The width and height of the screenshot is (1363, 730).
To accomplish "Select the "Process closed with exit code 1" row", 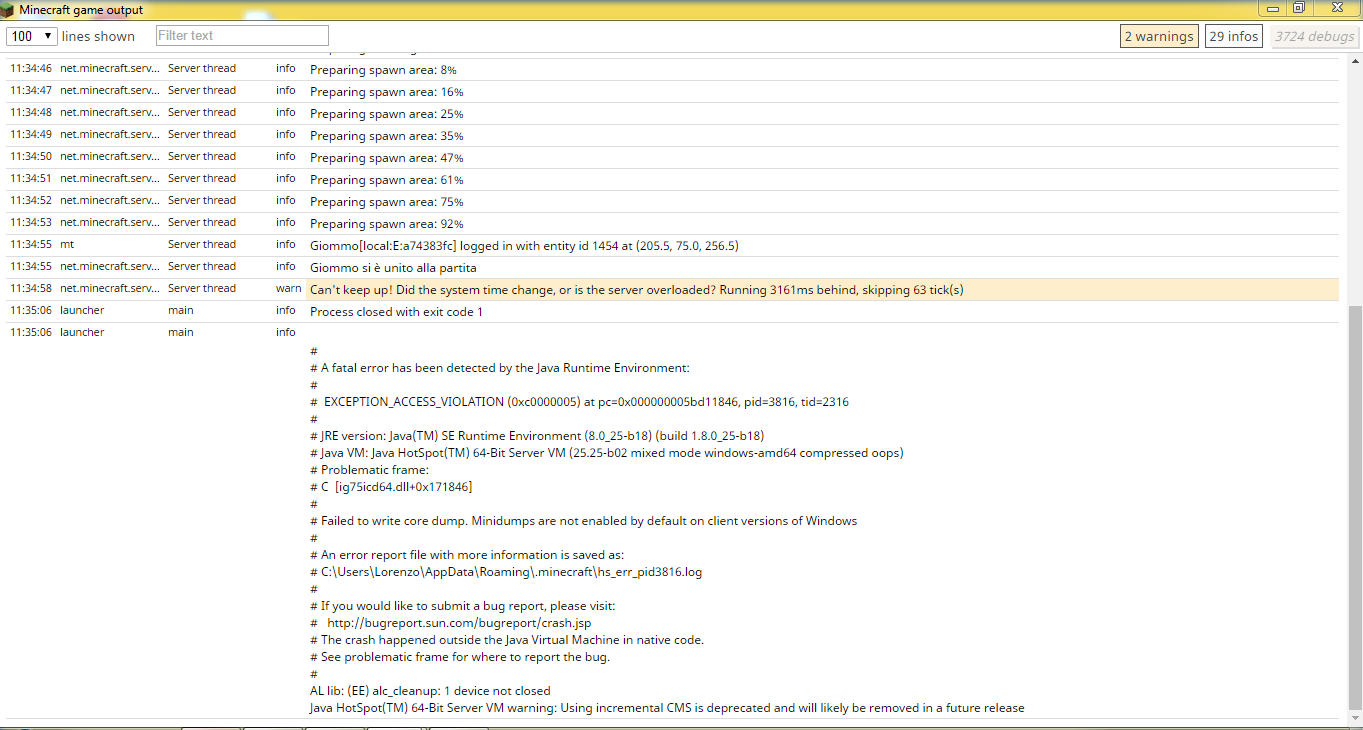I will point(396,312).
